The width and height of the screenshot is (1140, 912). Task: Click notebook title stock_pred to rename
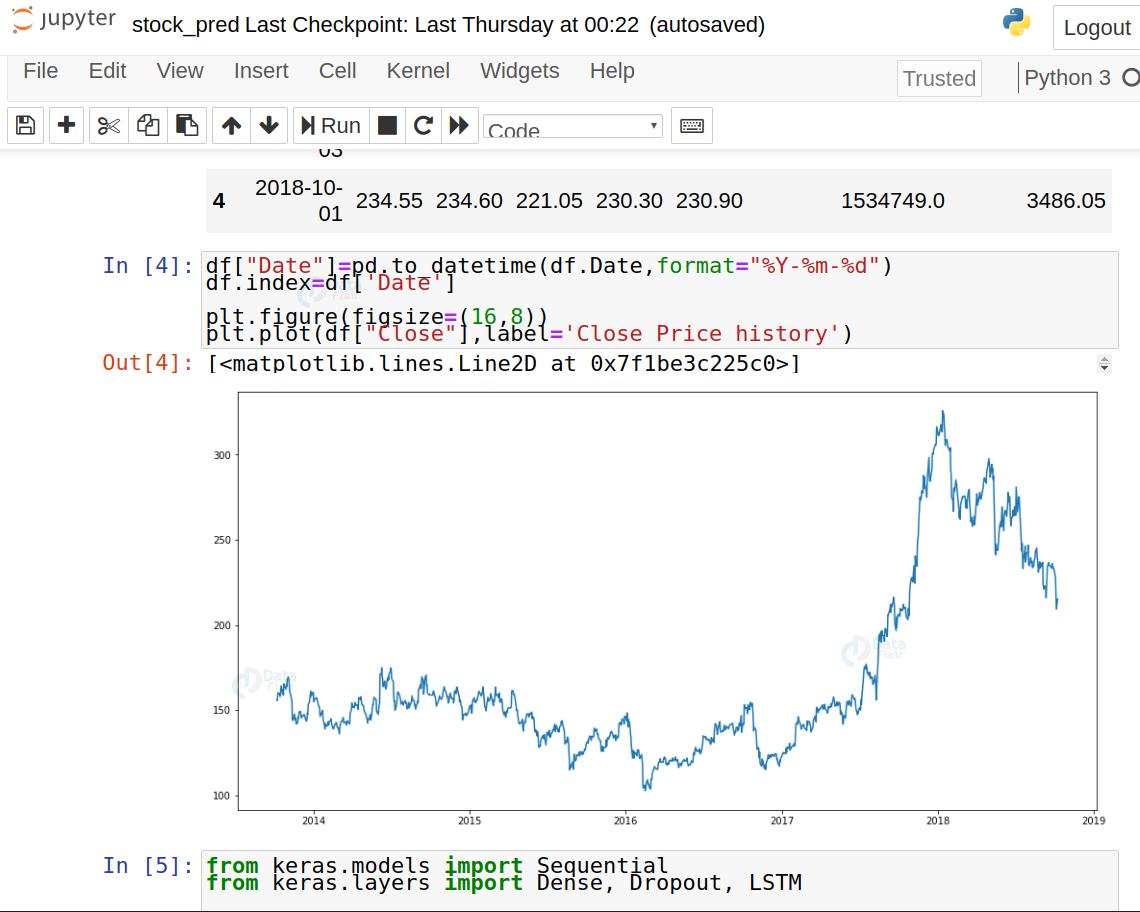185,24
